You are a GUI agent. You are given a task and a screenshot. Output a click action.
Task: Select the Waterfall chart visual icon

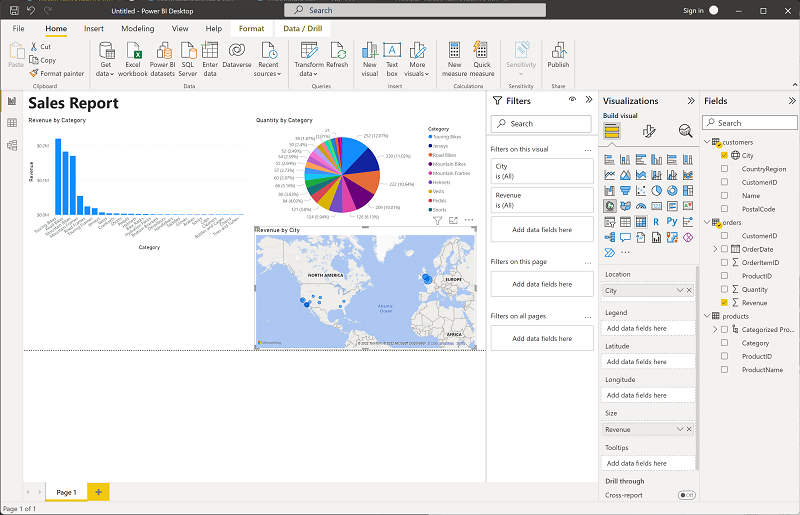click(610, 190)
